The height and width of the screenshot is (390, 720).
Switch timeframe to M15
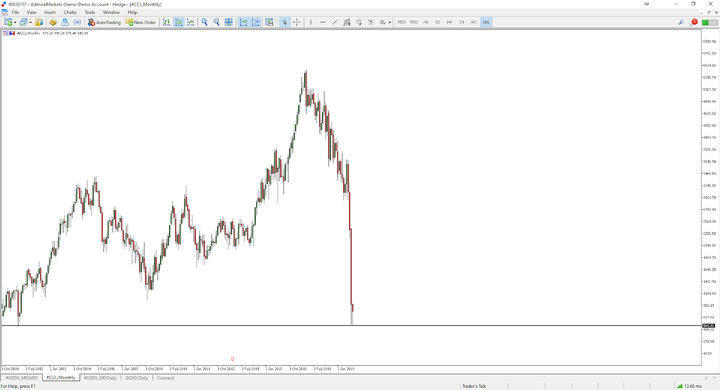pyautogui.click(x=402, y=22)
